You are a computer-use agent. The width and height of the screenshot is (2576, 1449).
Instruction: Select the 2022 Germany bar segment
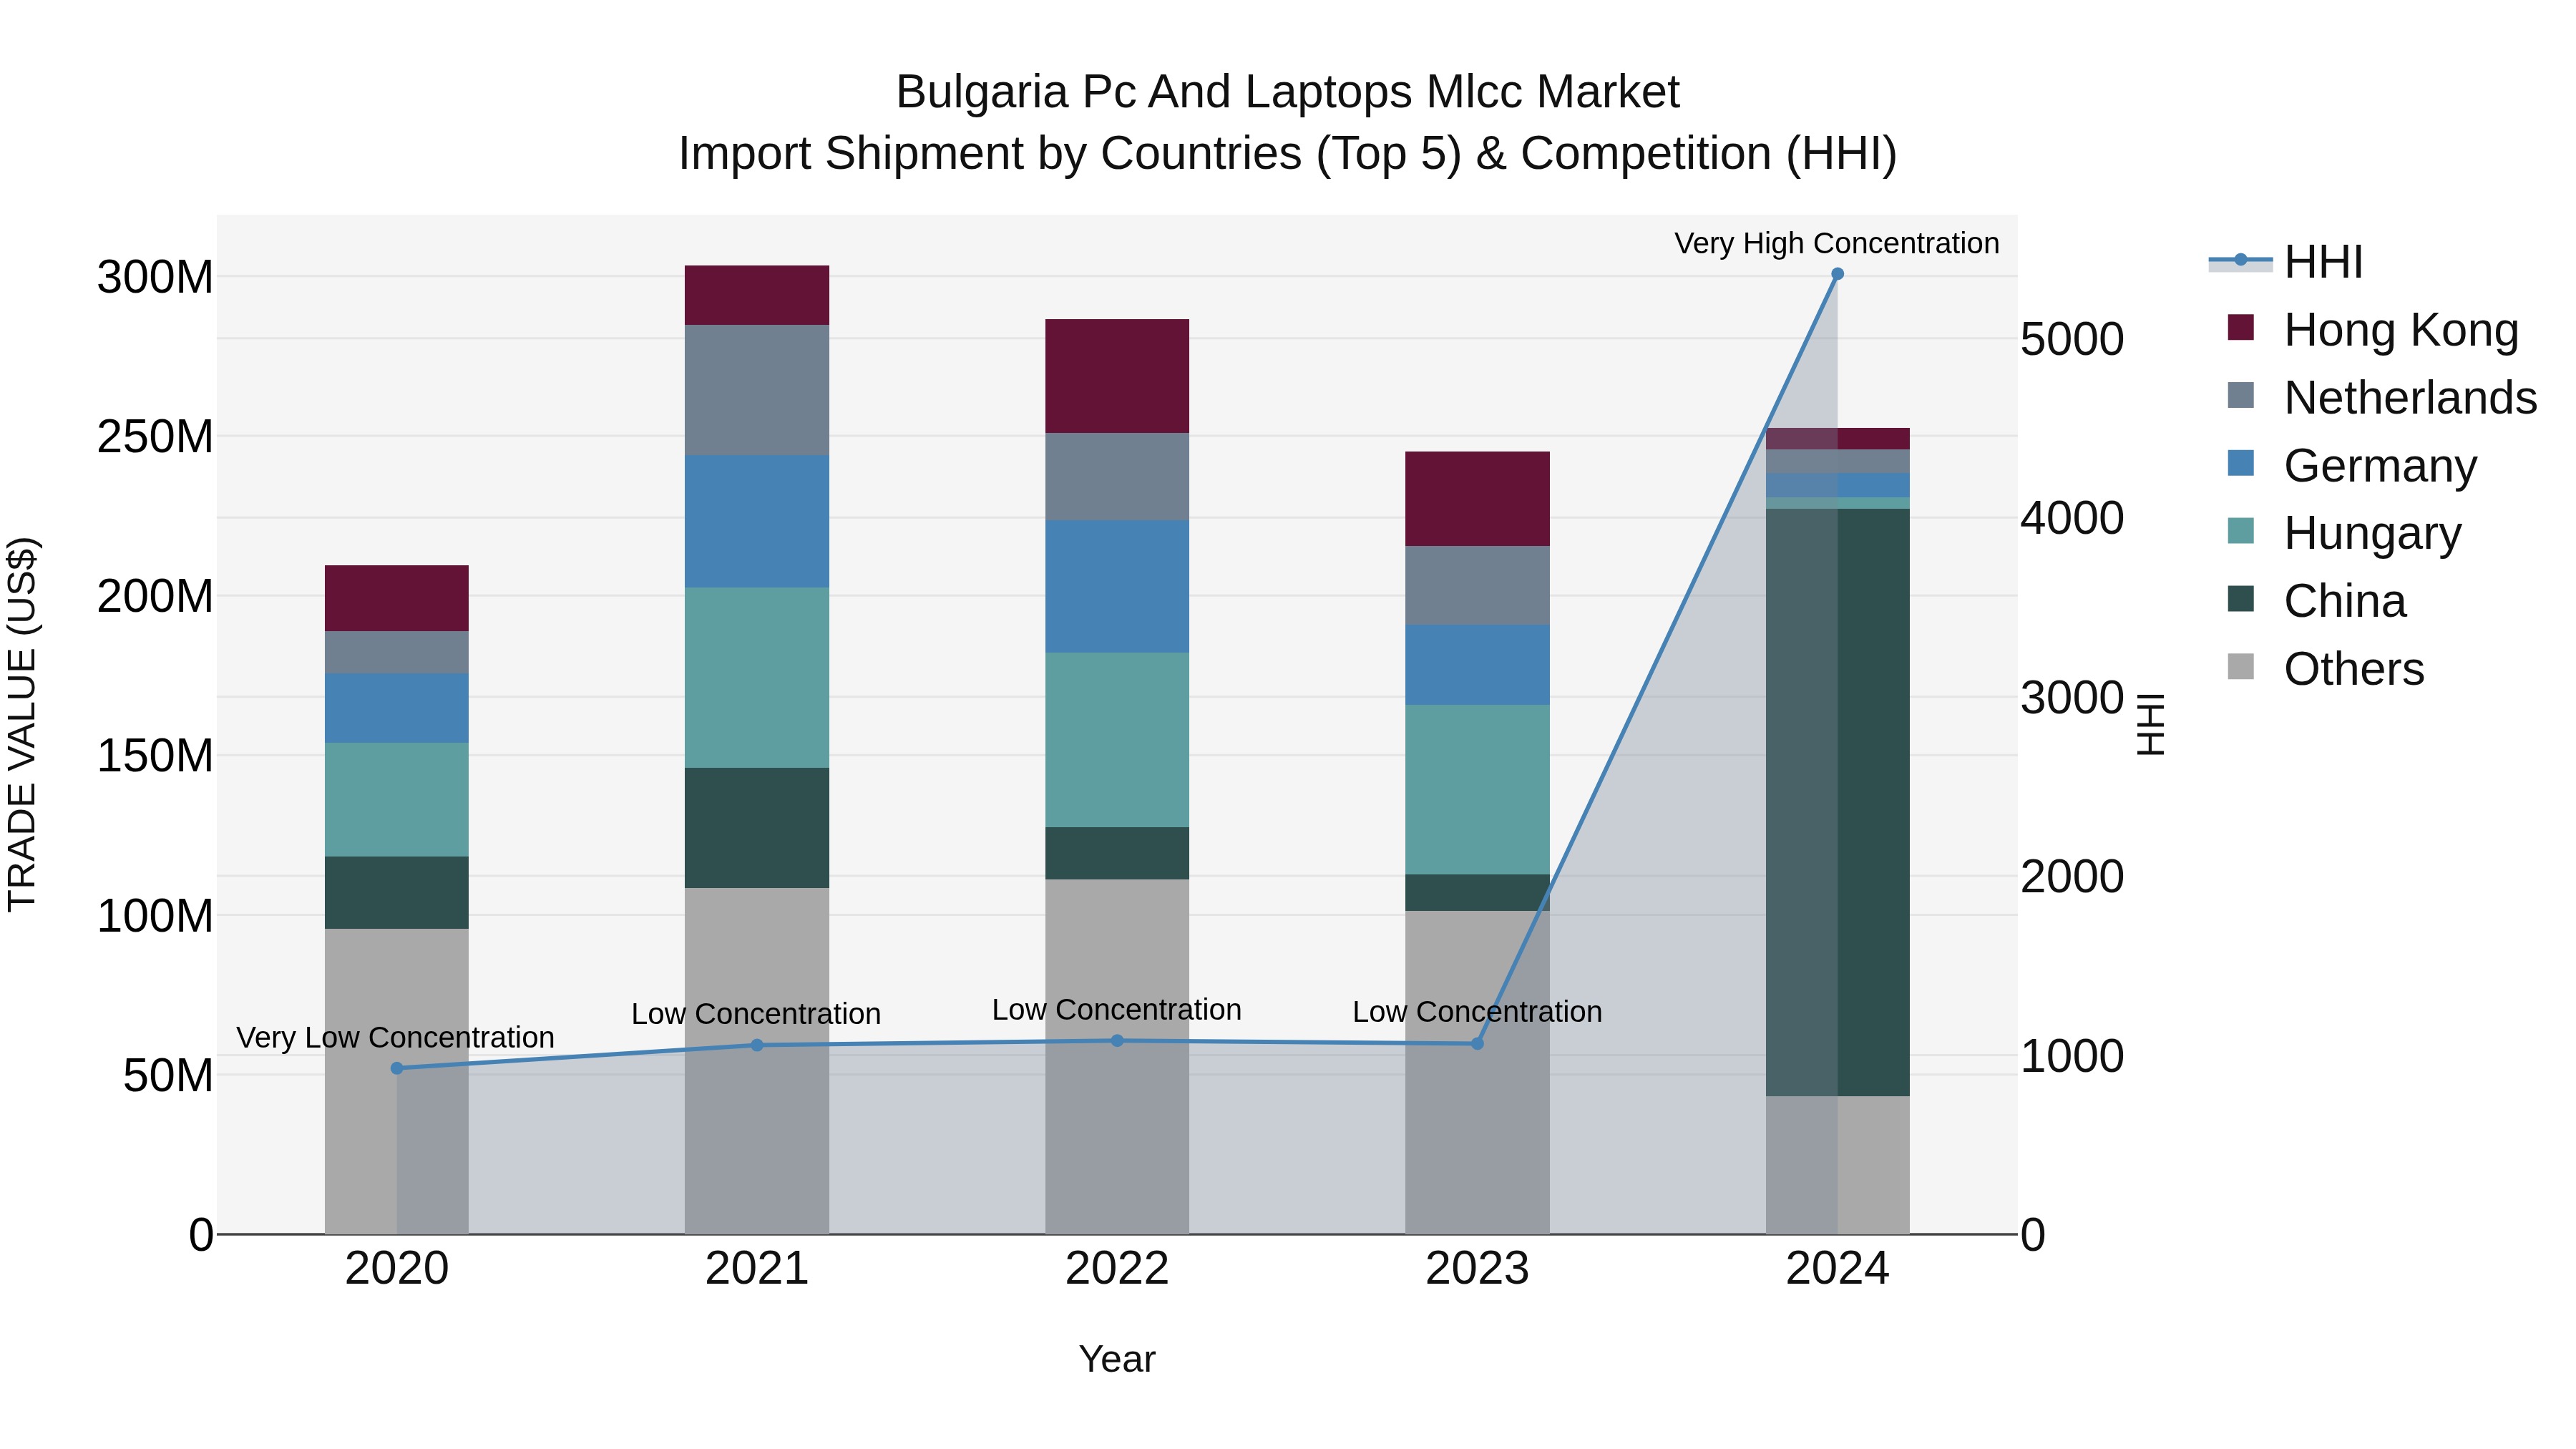(1117, 586)
